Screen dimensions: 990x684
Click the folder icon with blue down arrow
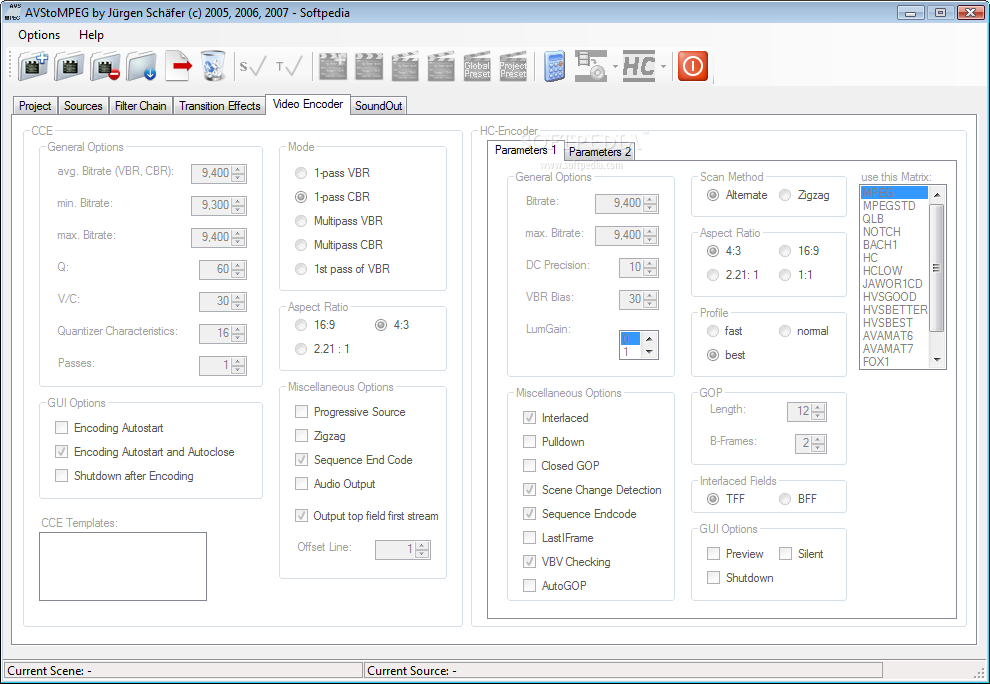(141, 66)
